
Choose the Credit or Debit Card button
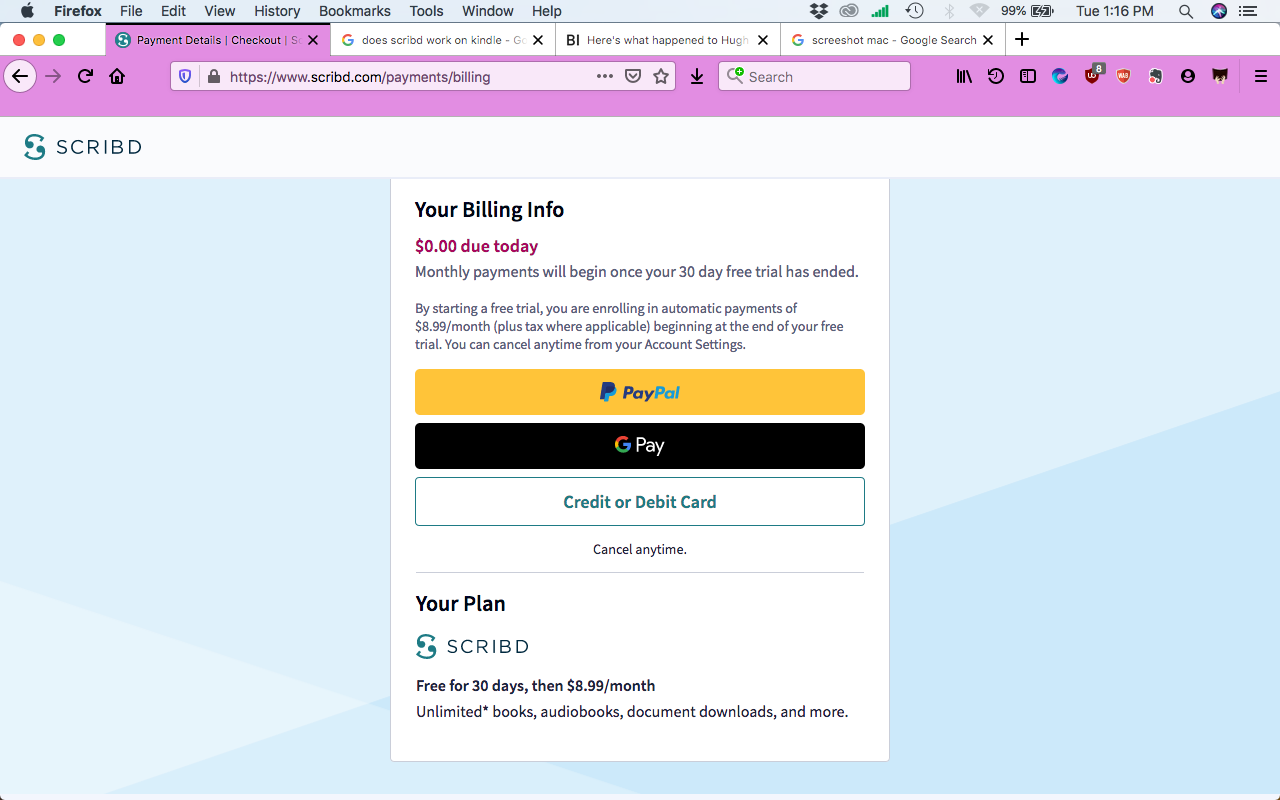click(x=640, y=502)
